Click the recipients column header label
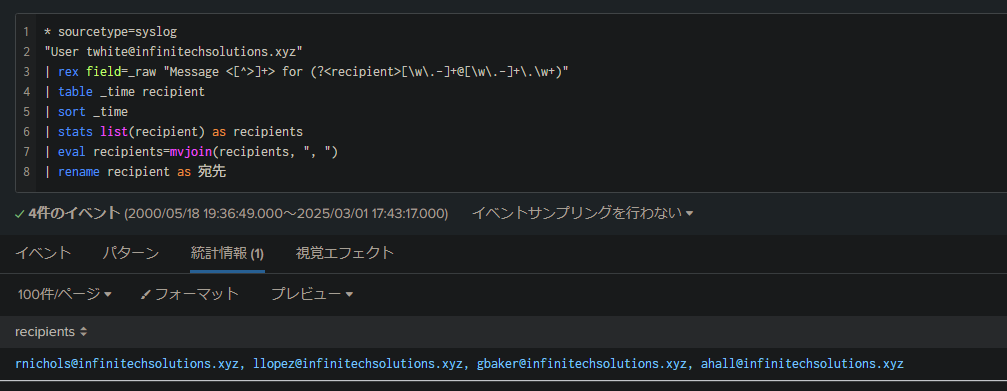The width and height of the screenshot is (1007, 391). pyautogui.click(x=45, y=332)
